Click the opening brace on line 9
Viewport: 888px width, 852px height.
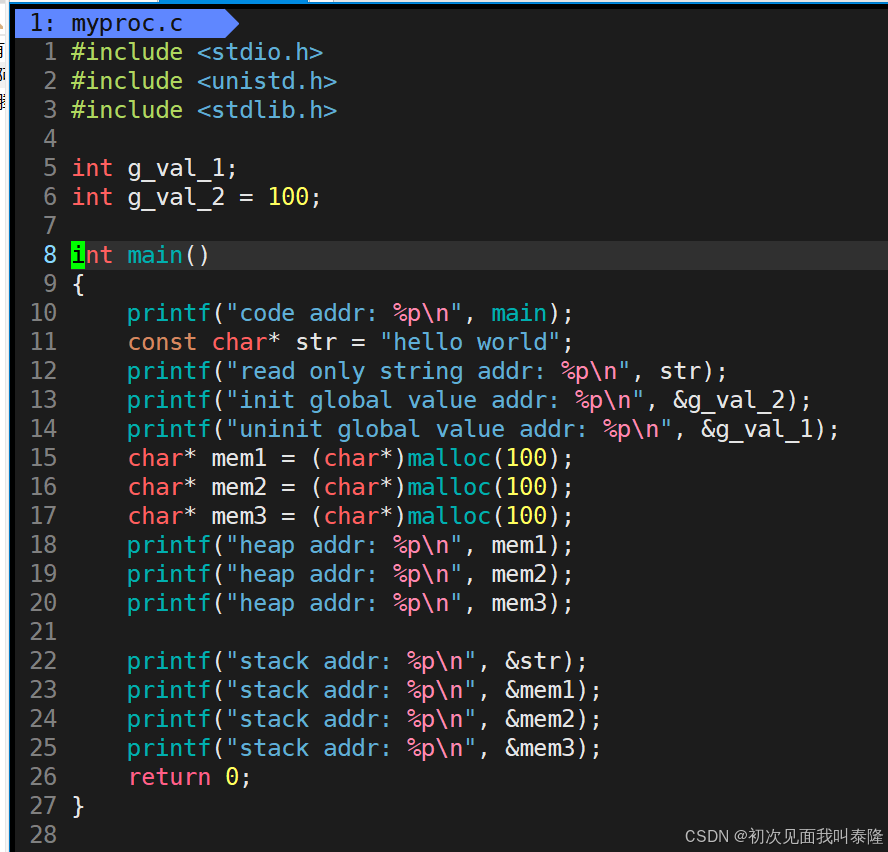coord(78,284)
